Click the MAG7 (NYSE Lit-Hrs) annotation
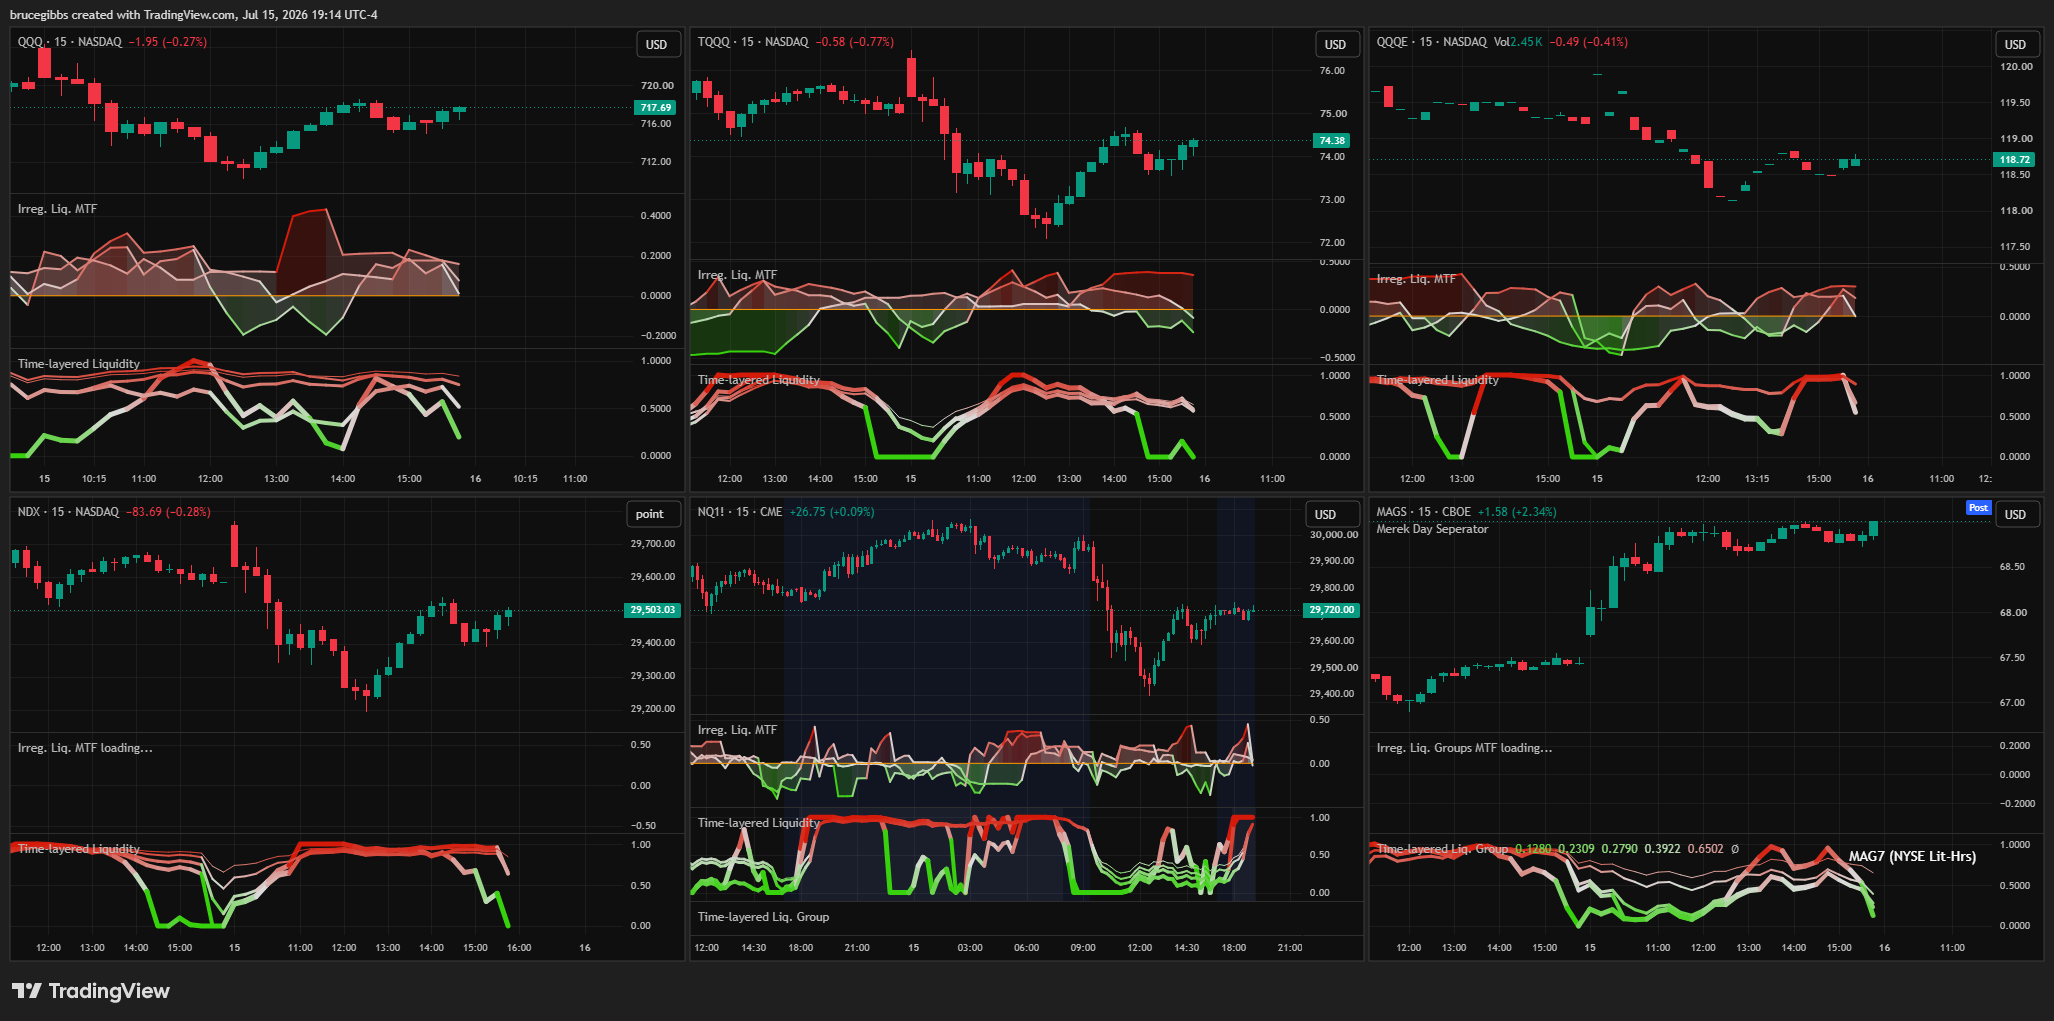2054x1021 pixels. point(1912,856)
